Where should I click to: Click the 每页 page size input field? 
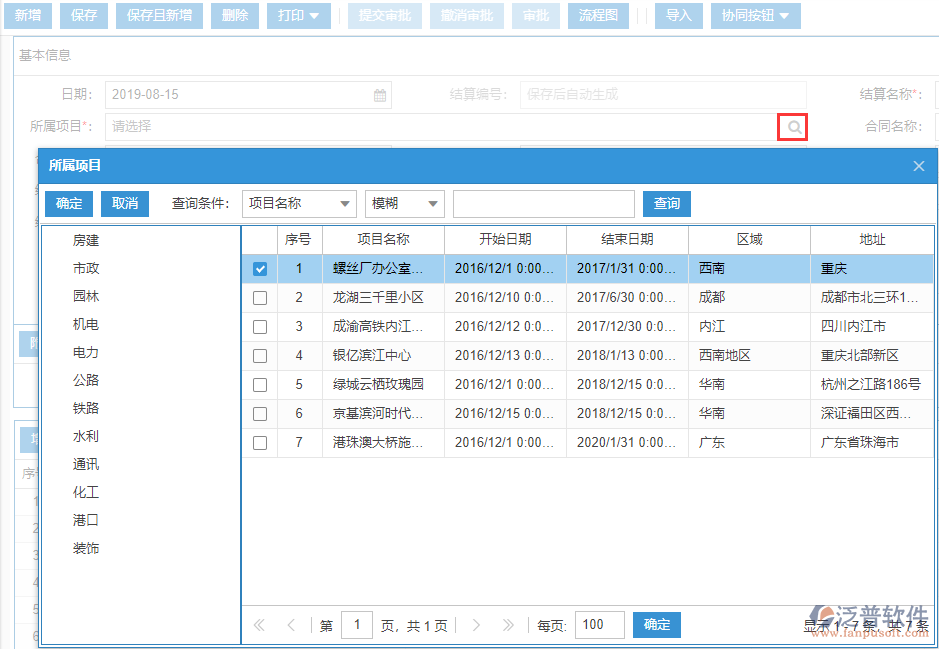pyautogui.click(x=599, y=624)
